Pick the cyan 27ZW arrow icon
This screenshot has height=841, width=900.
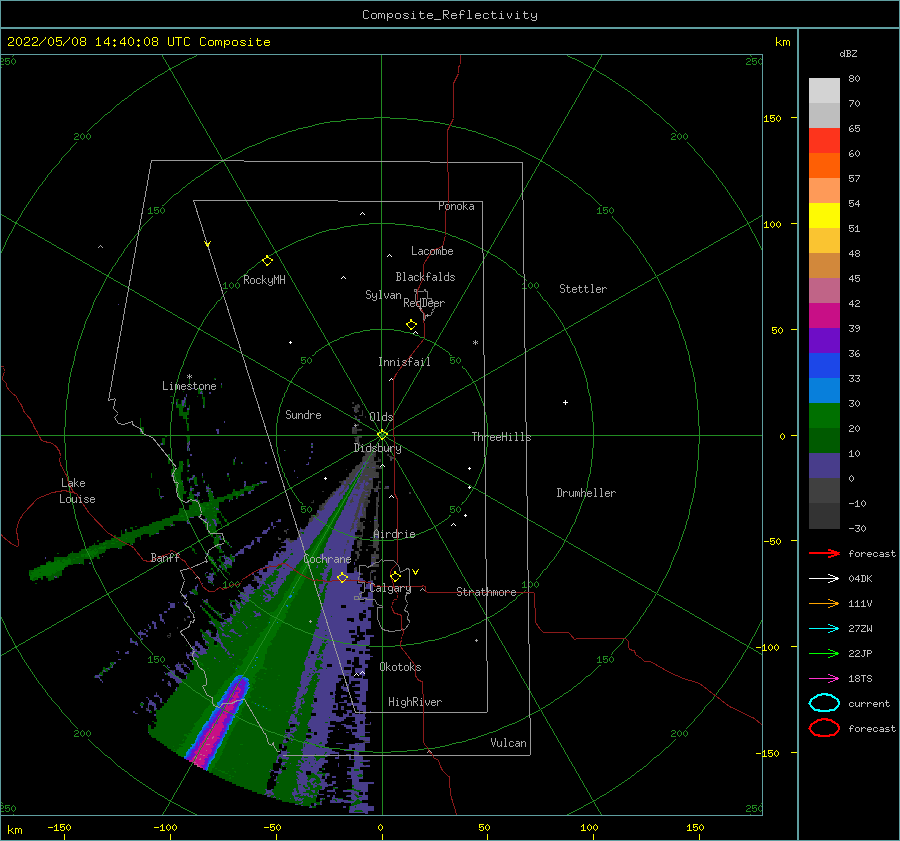coord(824,629)
